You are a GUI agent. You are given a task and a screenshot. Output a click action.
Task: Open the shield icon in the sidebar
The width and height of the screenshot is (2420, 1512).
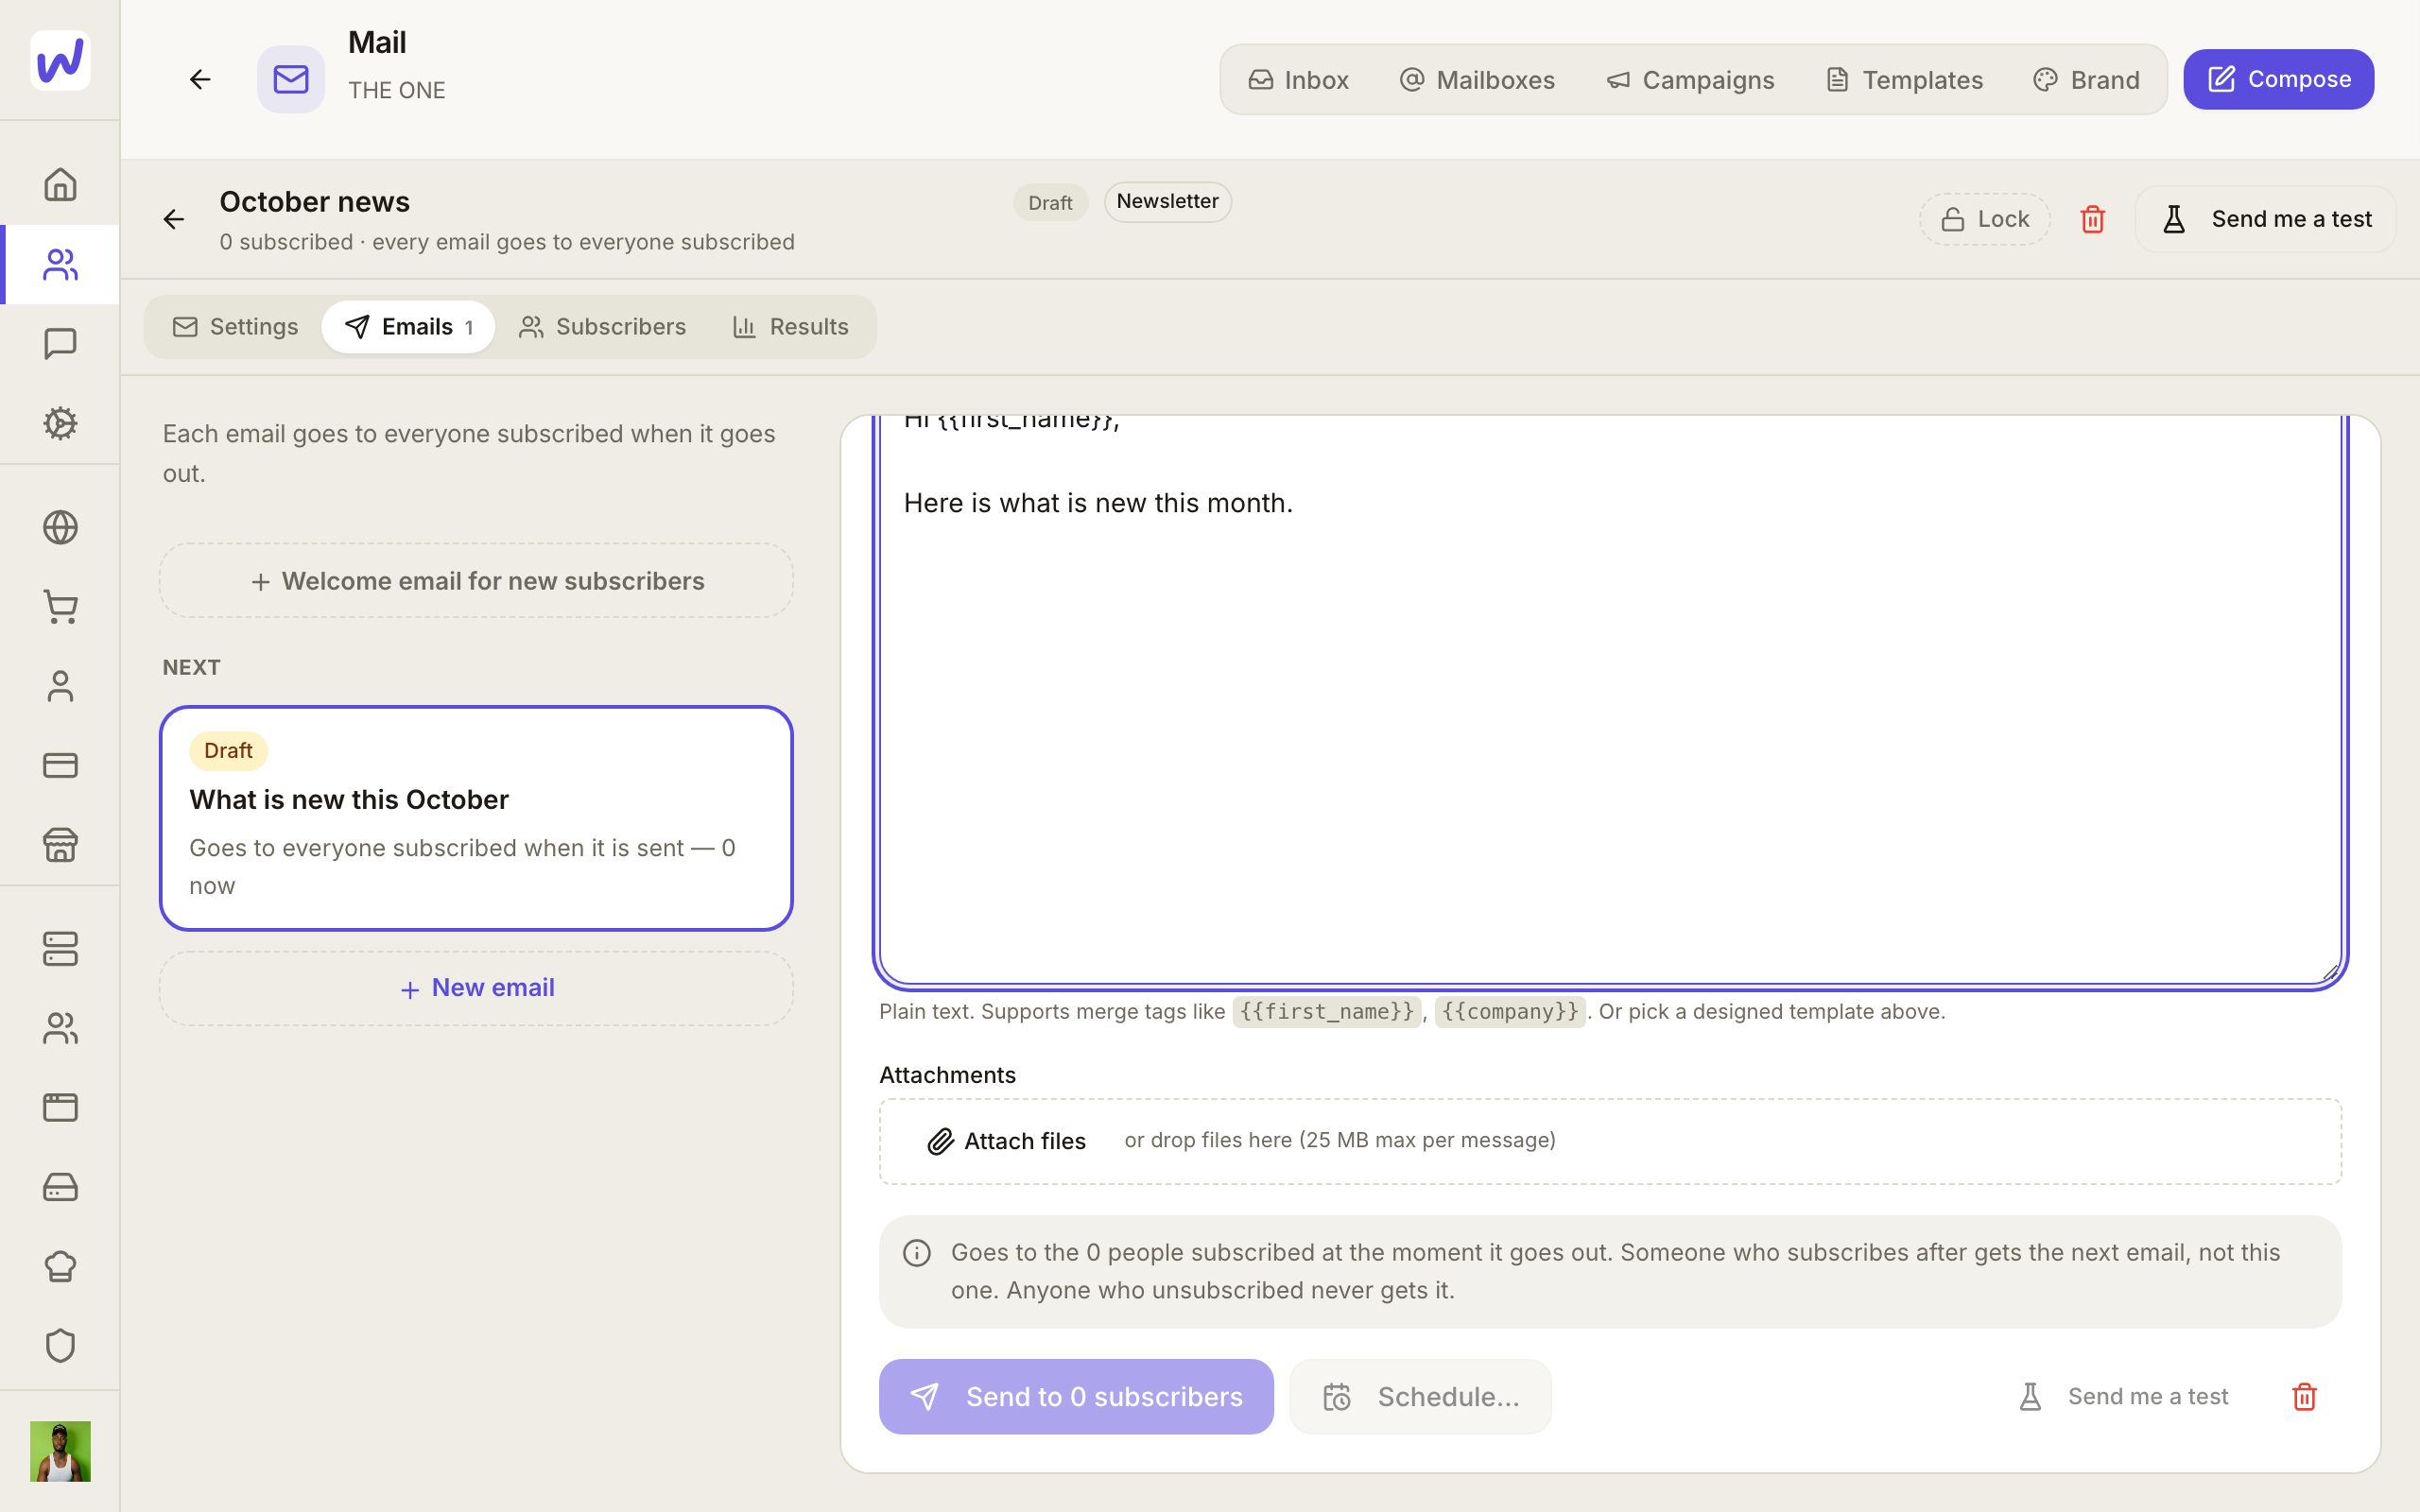pyautogui.click(x=60, y=1345)
